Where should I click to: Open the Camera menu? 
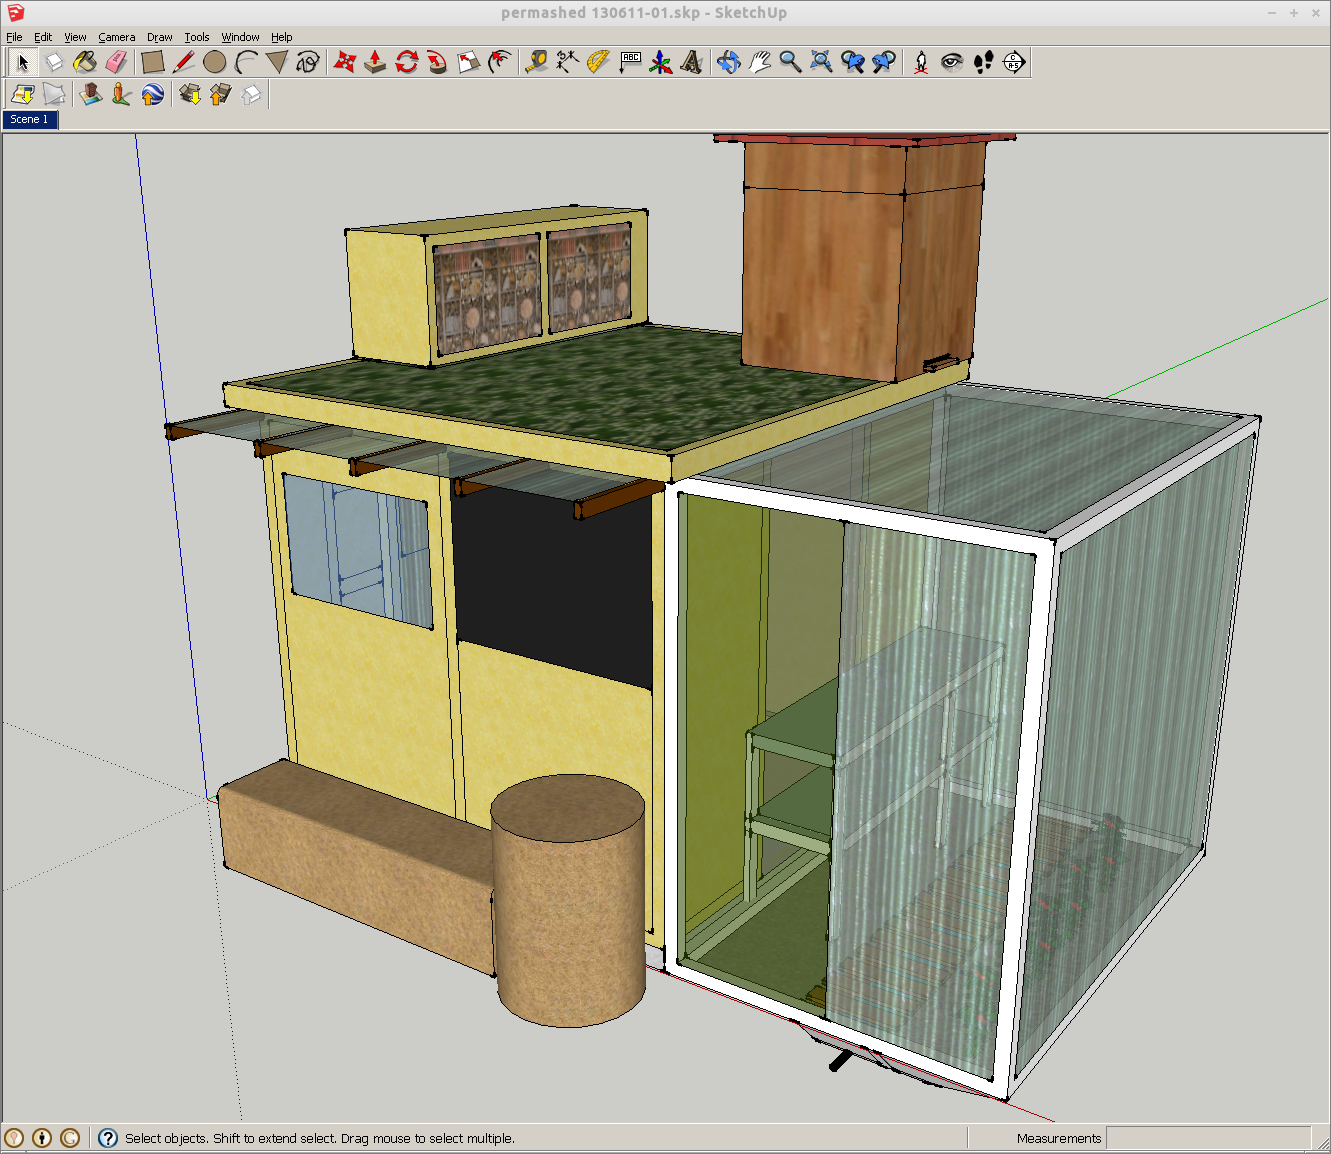pos(117,37)
